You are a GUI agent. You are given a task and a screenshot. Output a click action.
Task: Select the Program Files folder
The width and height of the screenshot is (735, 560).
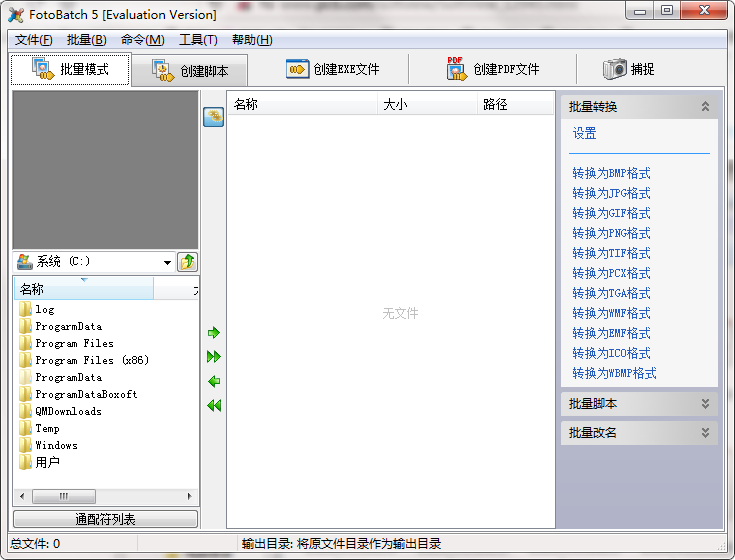pyautogui.click(x=66, y=343)
